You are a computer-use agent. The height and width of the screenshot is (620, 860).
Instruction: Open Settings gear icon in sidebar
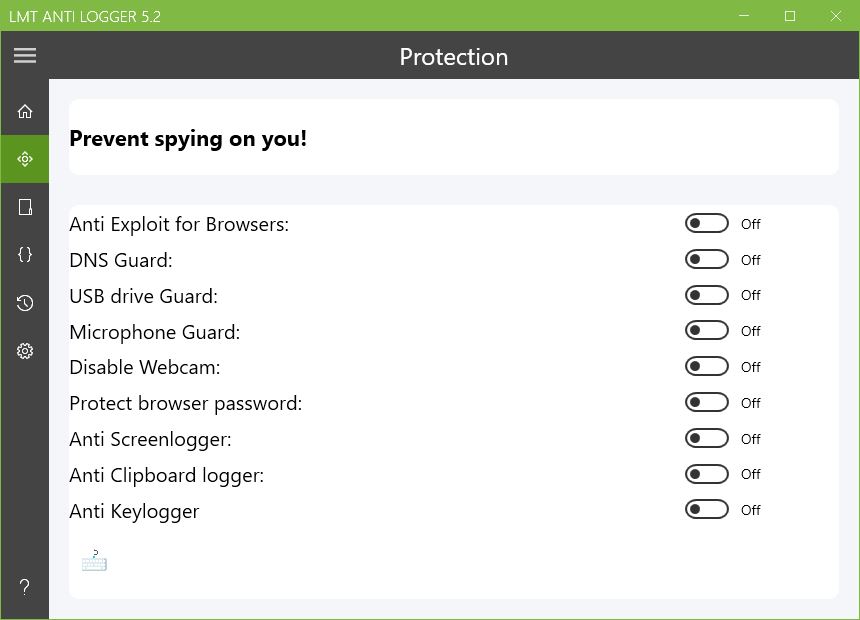(x=25, y=351)
